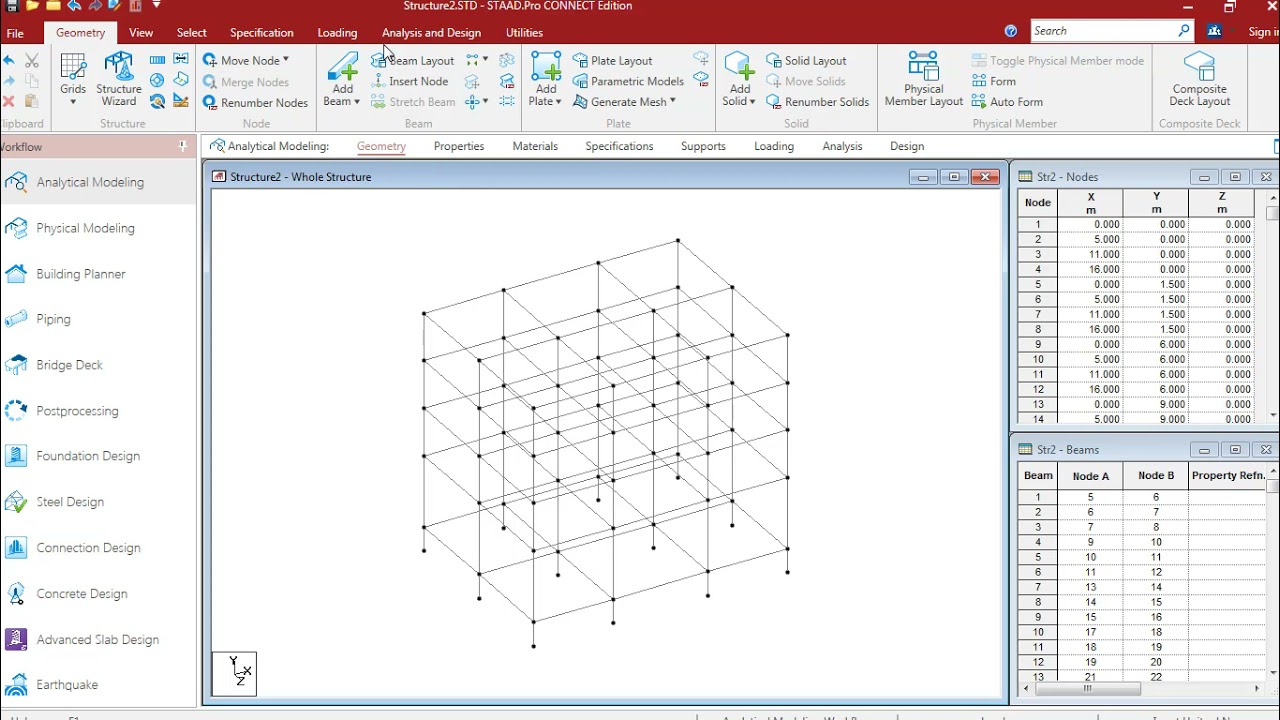Viewport: 1280px width, 720px height.
Task: Open the Materials page tab
Action: (535, 146)
